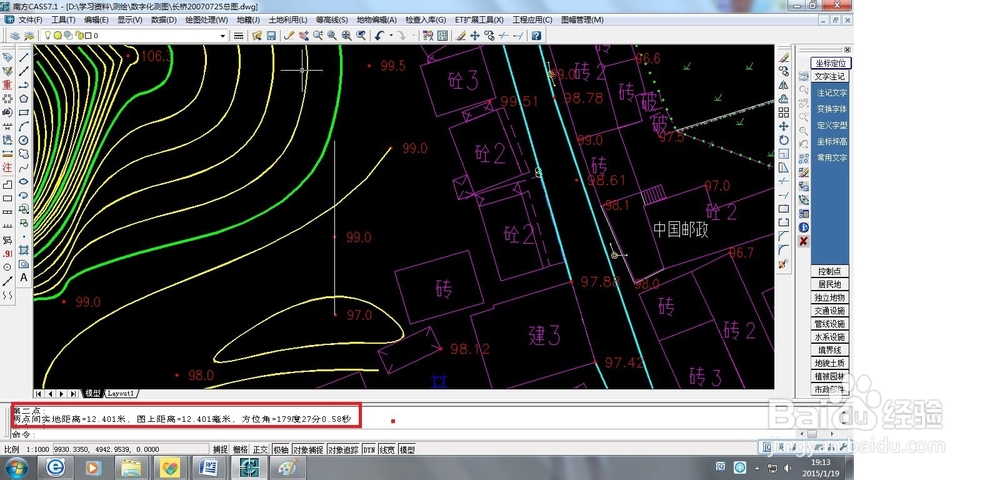This screenshot has height=480, width=1000.
Task: Select 定义字型 in the panel
Action: (832, 126)
